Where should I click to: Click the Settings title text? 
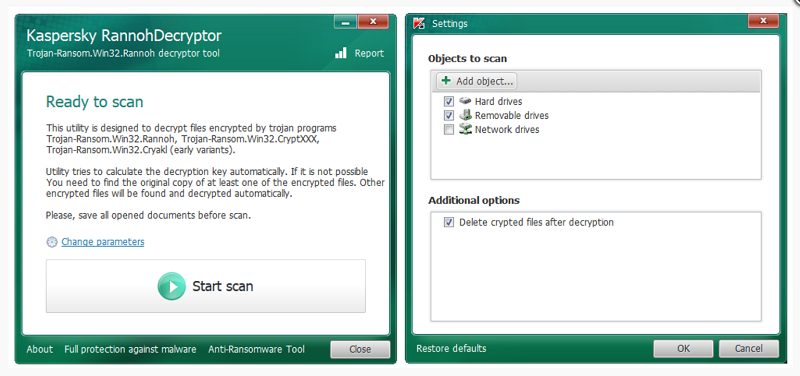click(x=449, y=23)
